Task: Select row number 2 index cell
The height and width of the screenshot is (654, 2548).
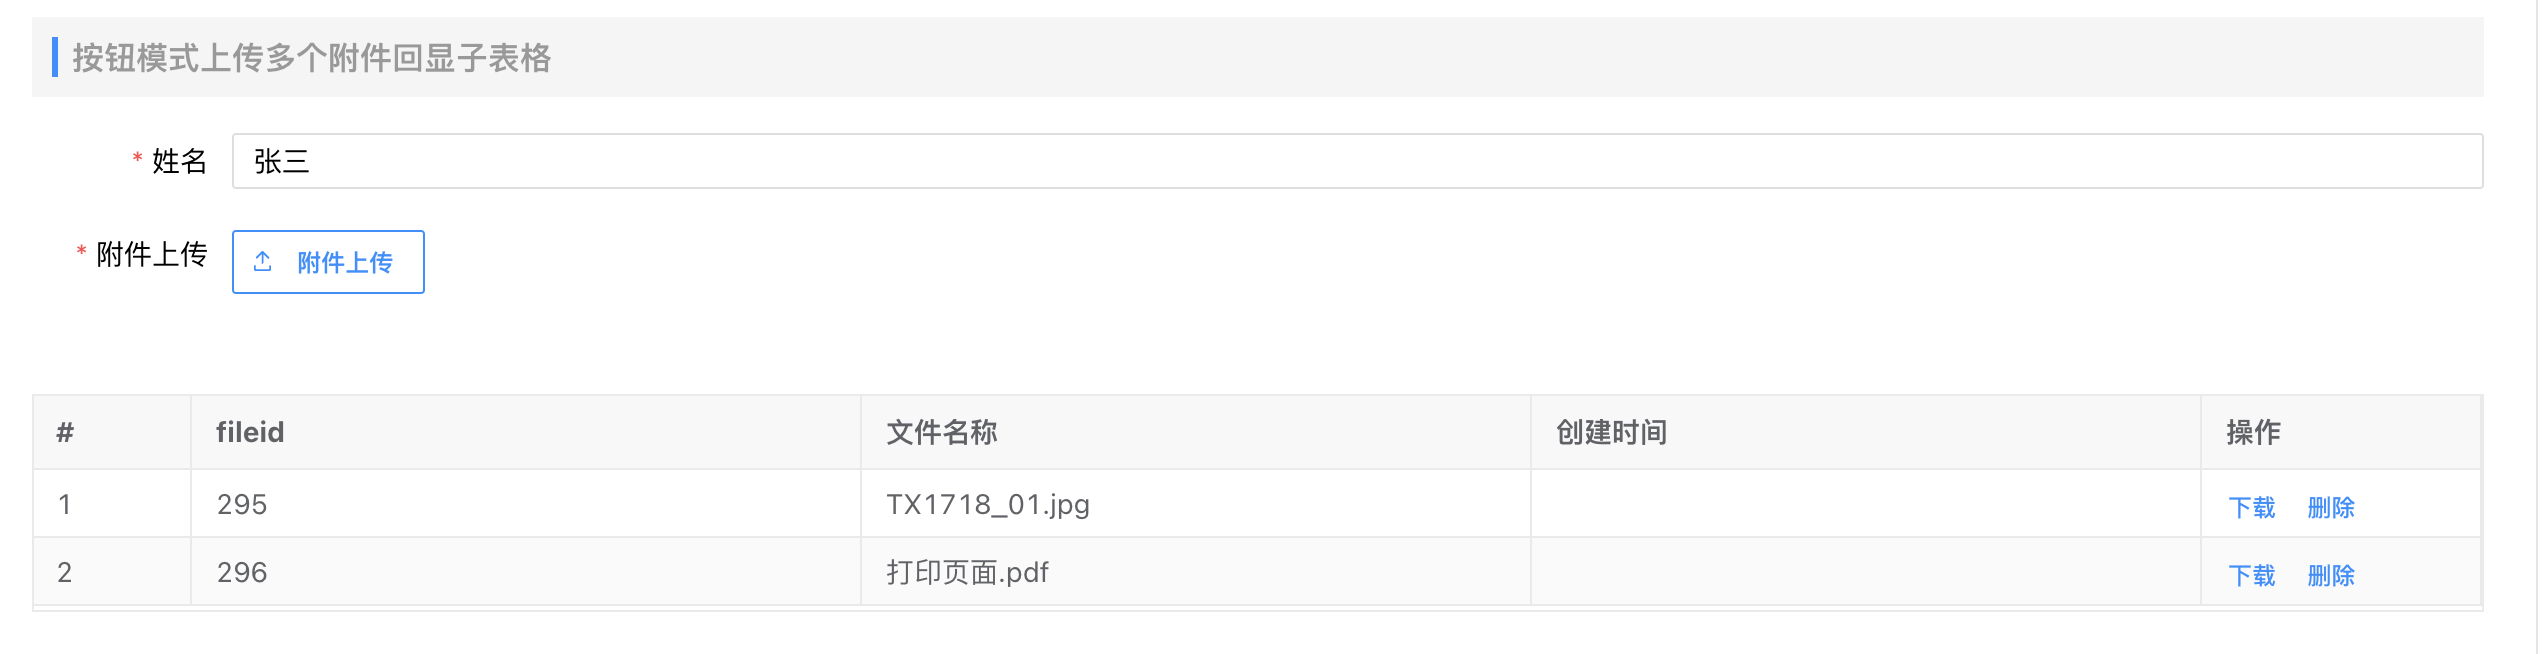Action: click(x=65, y=572)
